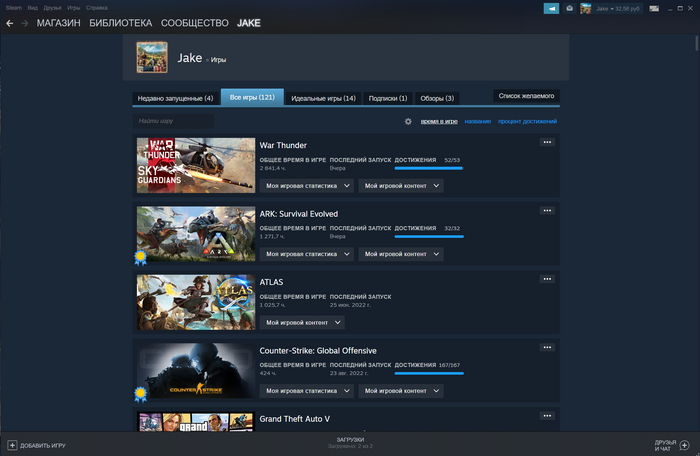Switch to the 'Недавно запущенные (4)' tab
The height and width of the screenshot is (456, 700).
(176, 98)
